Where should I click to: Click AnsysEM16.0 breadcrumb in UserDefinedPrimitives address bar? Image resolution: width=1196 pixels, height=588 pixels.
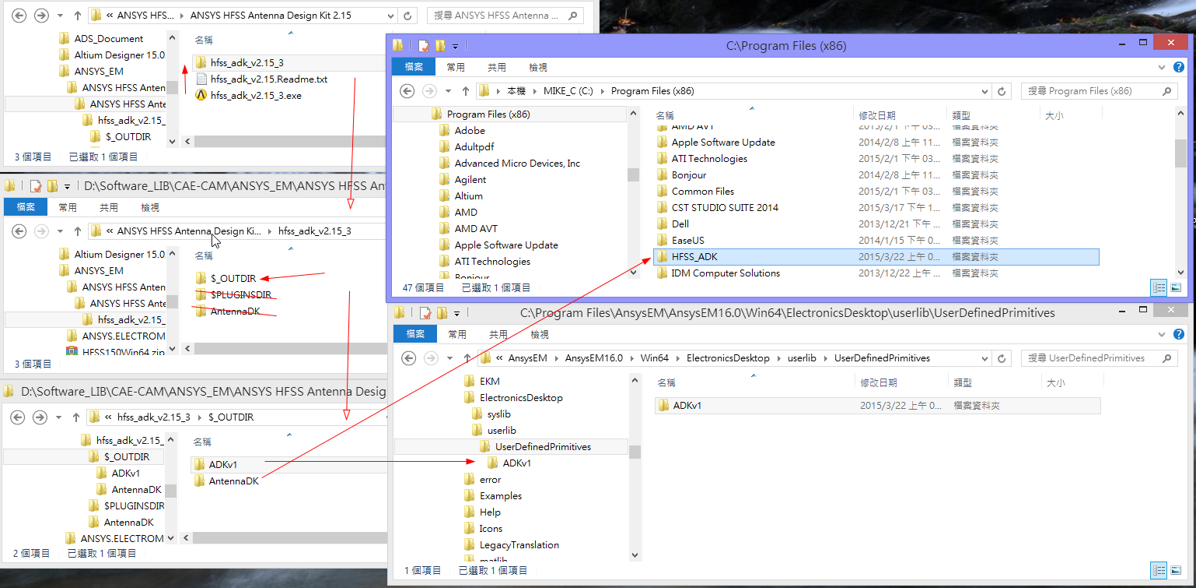593,358
